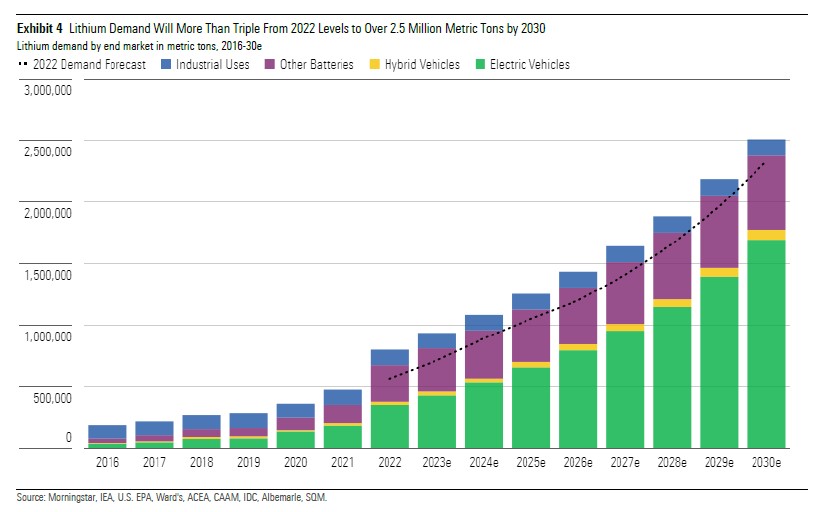Click the Hybrid Vehicles yellow legend swatch
The width and height of the screenshot is (817, 512).
[x=375, y=65]
